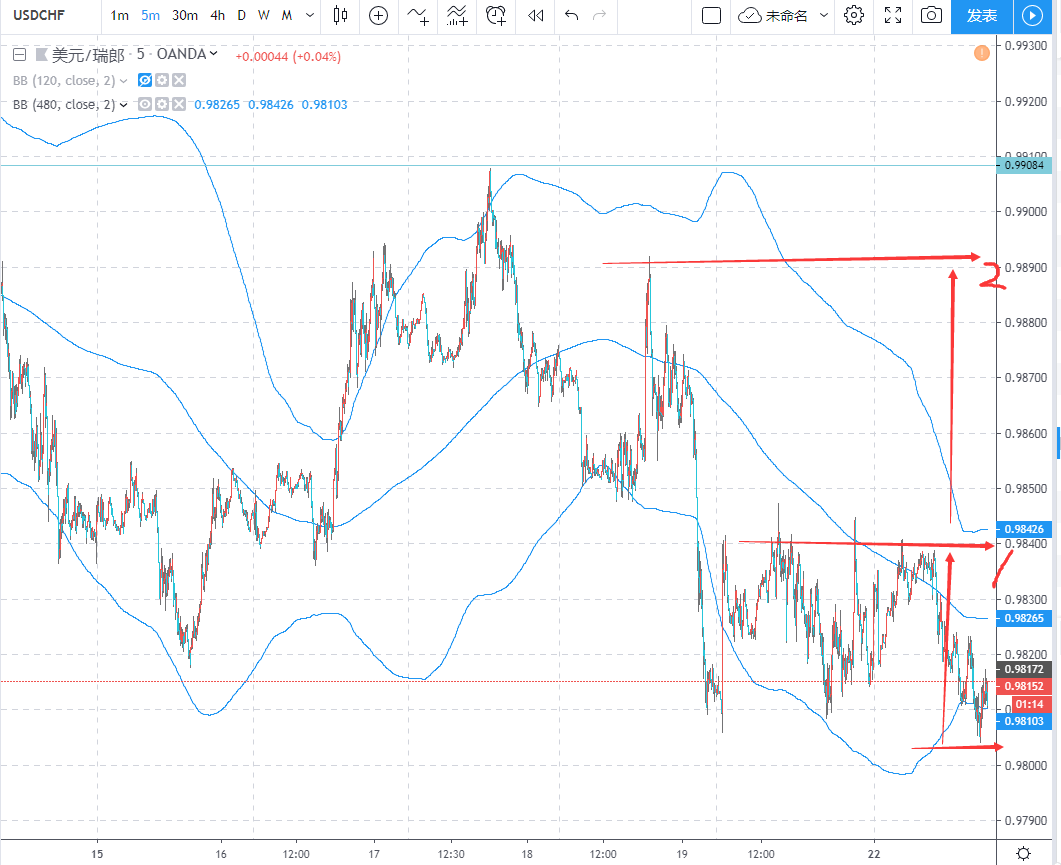Save chart layout via the cloud icon
This screenshot has width=1061, height=865.
pos(750,15)
